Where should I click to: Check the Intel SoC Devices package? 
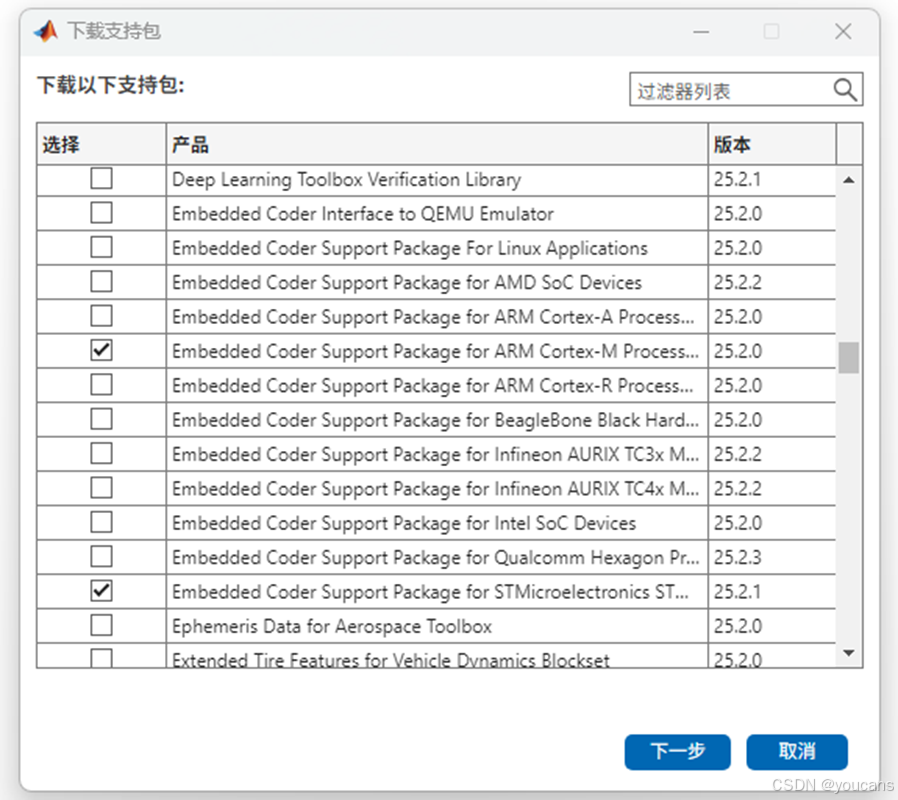pos(101,522)
